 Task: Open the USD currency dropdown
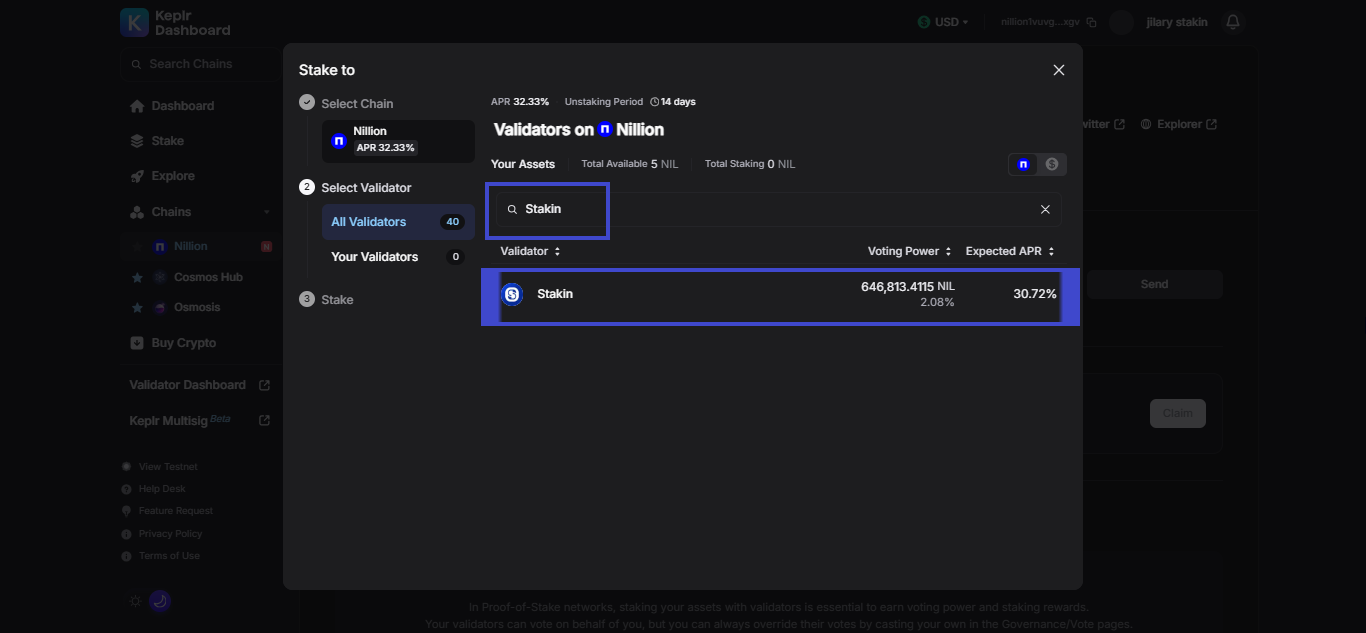[943, 22]
